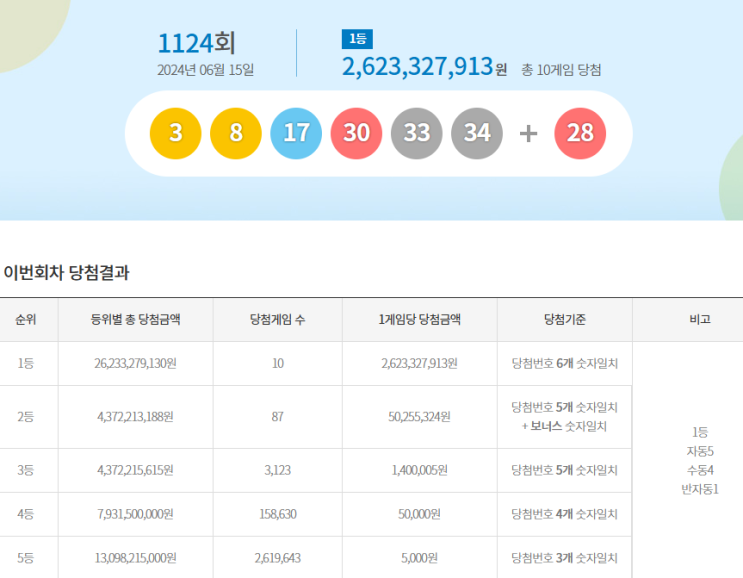Select total prize 26,233,279,130원
The width and height of the screenshot is (743, 578).
click(x=136, y=363)
